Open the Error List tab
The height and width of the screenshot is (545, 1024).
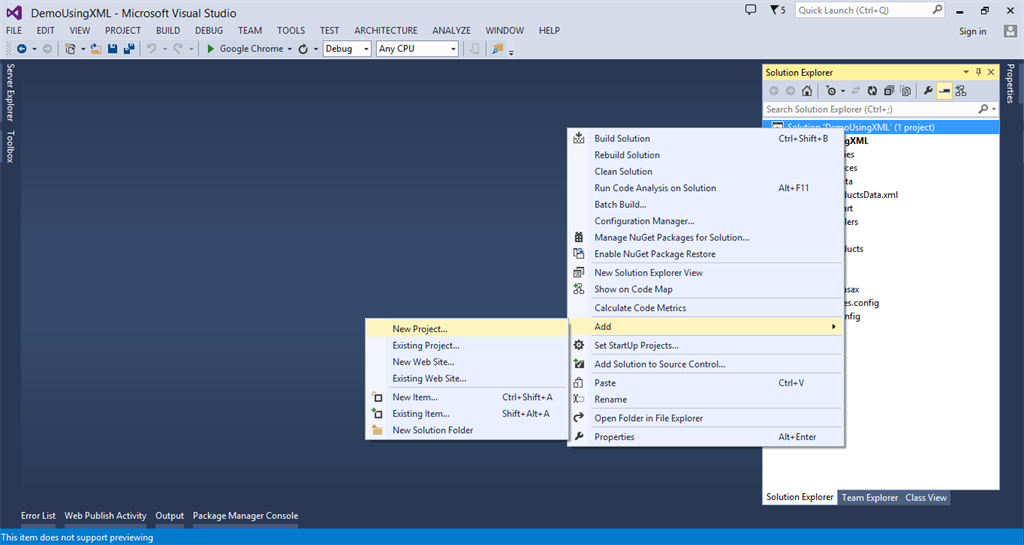pyautogui.click(x=38, y=516)
